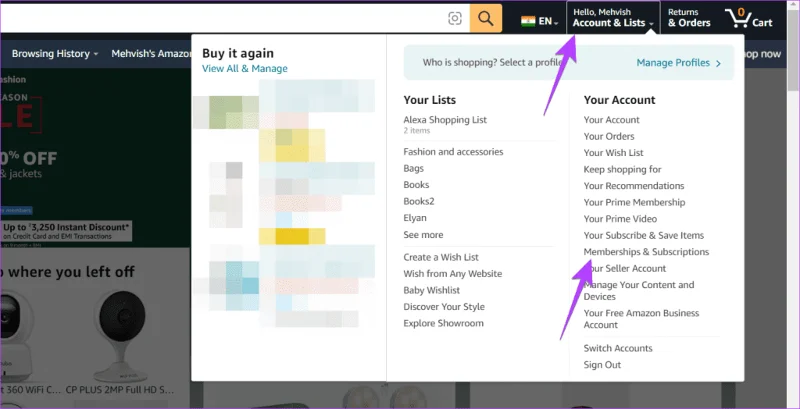The image size is (800, 409).
Task: Open Your Subscribe & Save Items
Action: pyautogui.click(x=643, y=235)
